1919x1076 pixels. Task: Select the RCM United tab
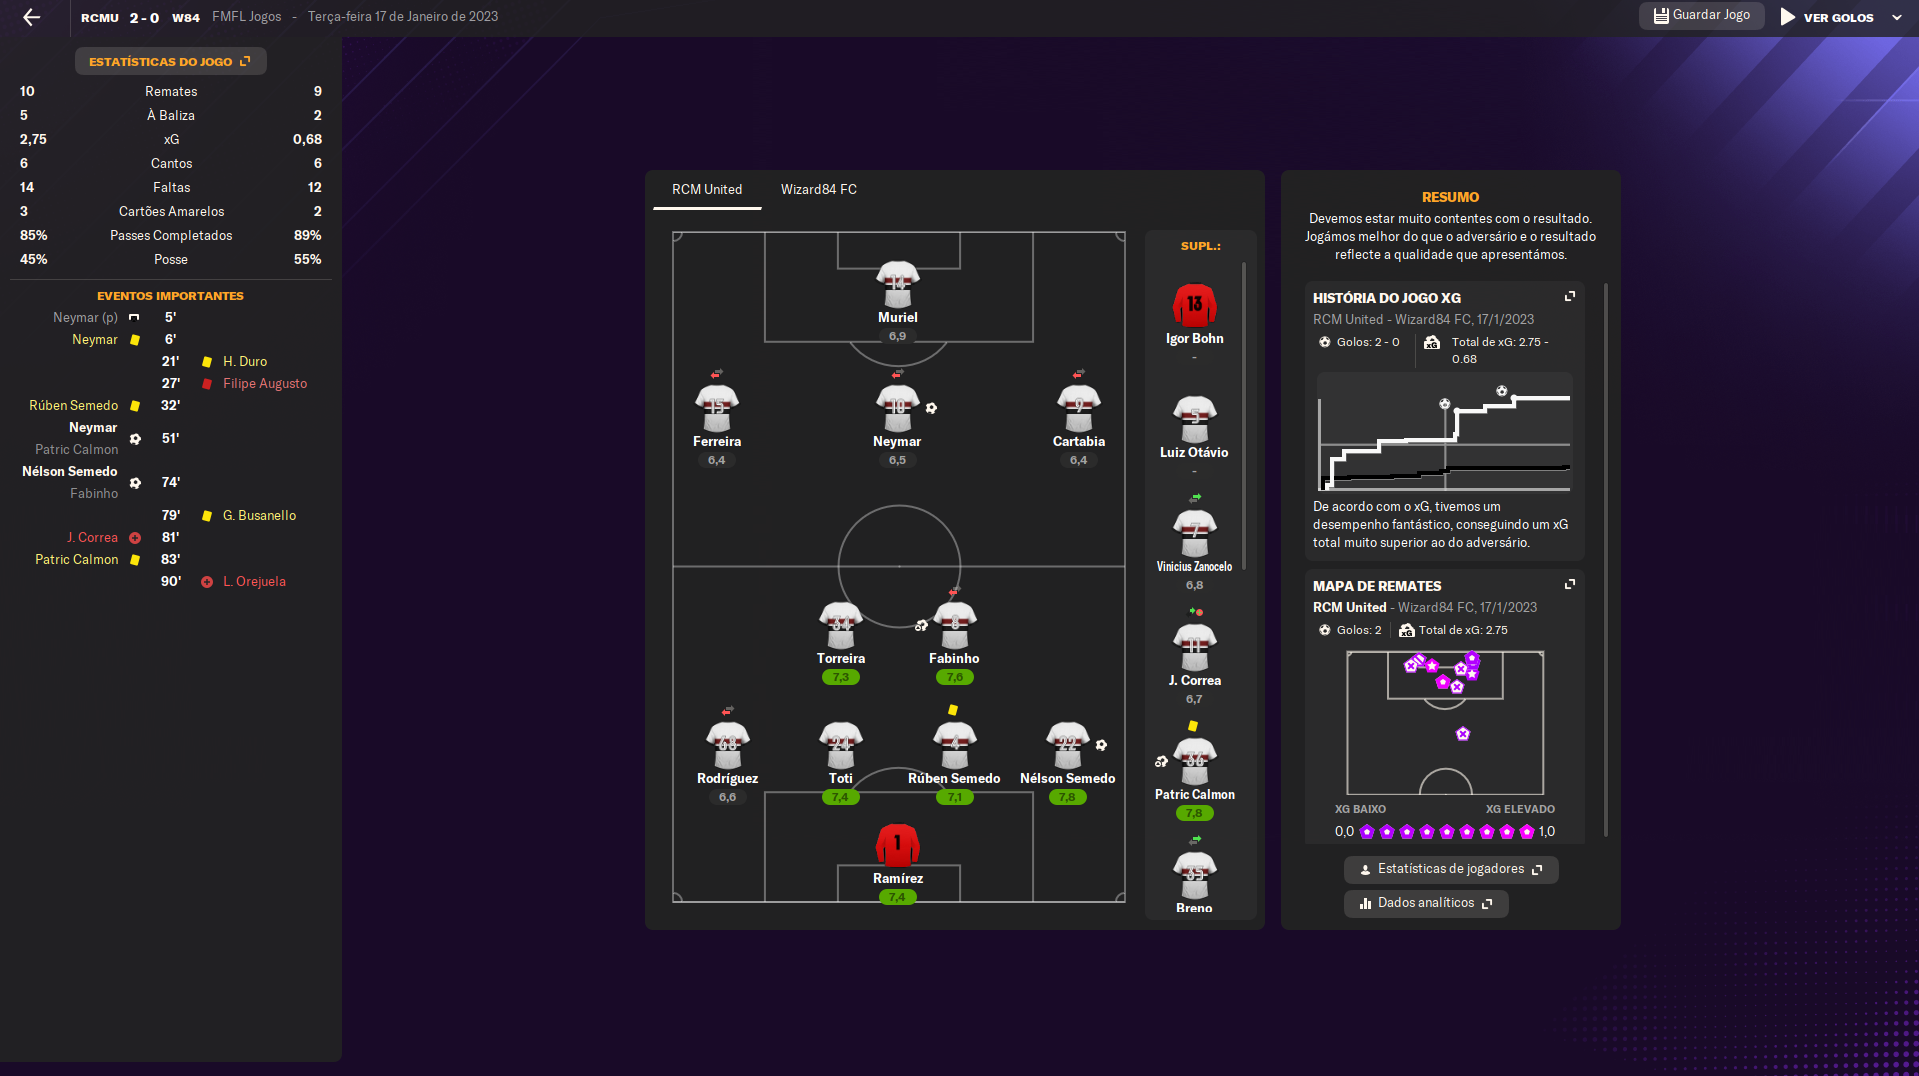[x=706, y=190]
